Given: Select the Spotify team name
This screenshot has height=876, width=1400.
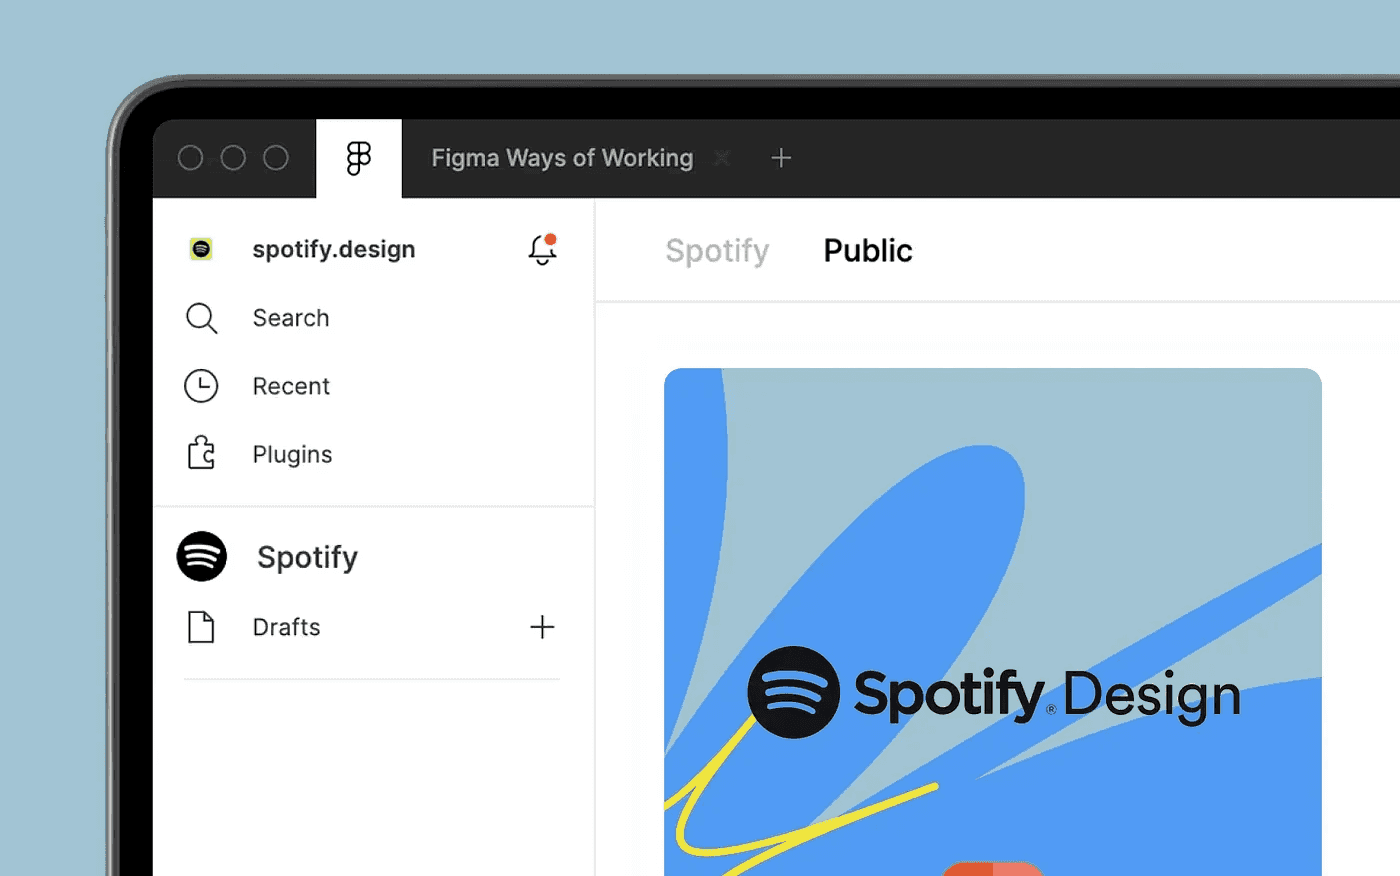Looking at the screenshot, I should coord(307,557).
